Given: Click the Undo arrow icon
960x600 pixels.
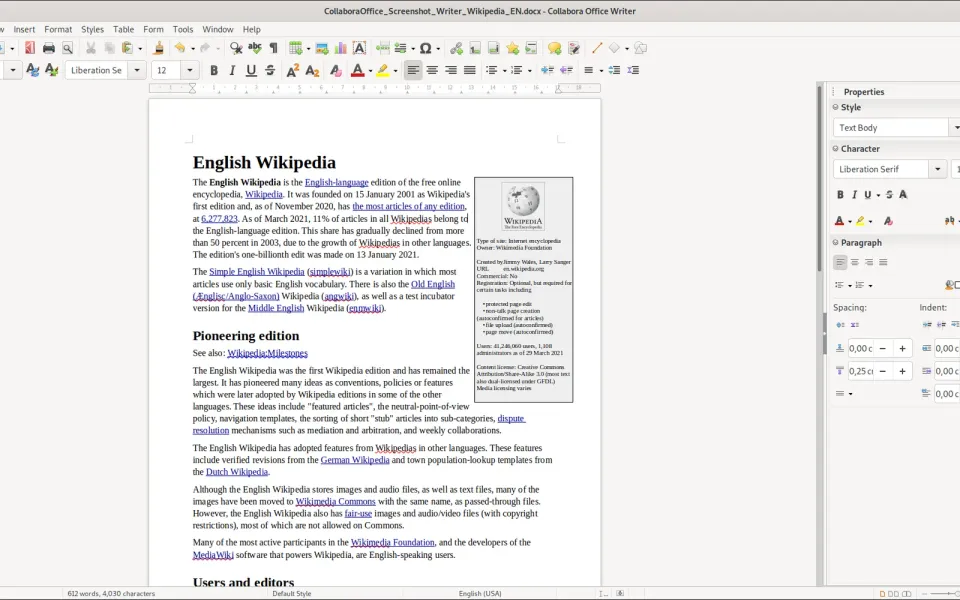Looking at the screenshot, I should [x=179, y=48].
